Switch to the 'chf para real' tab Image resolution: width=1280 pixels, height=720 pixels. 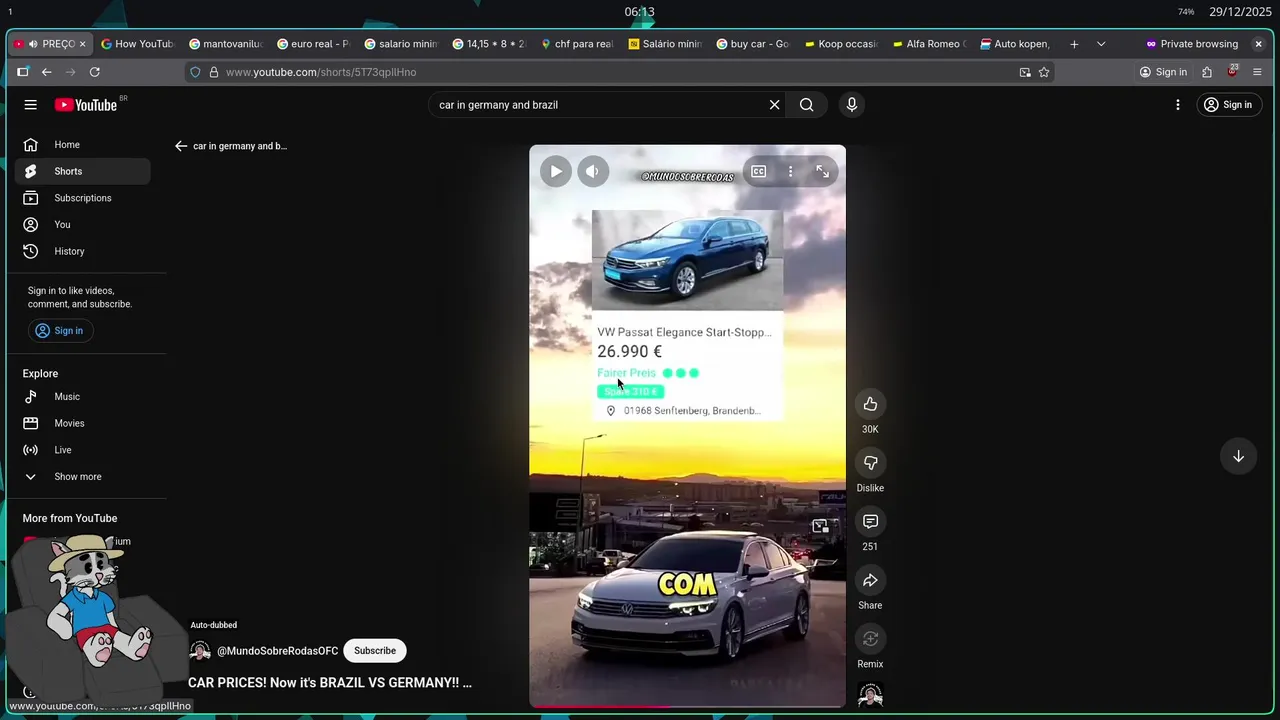[x=577, y=44]
